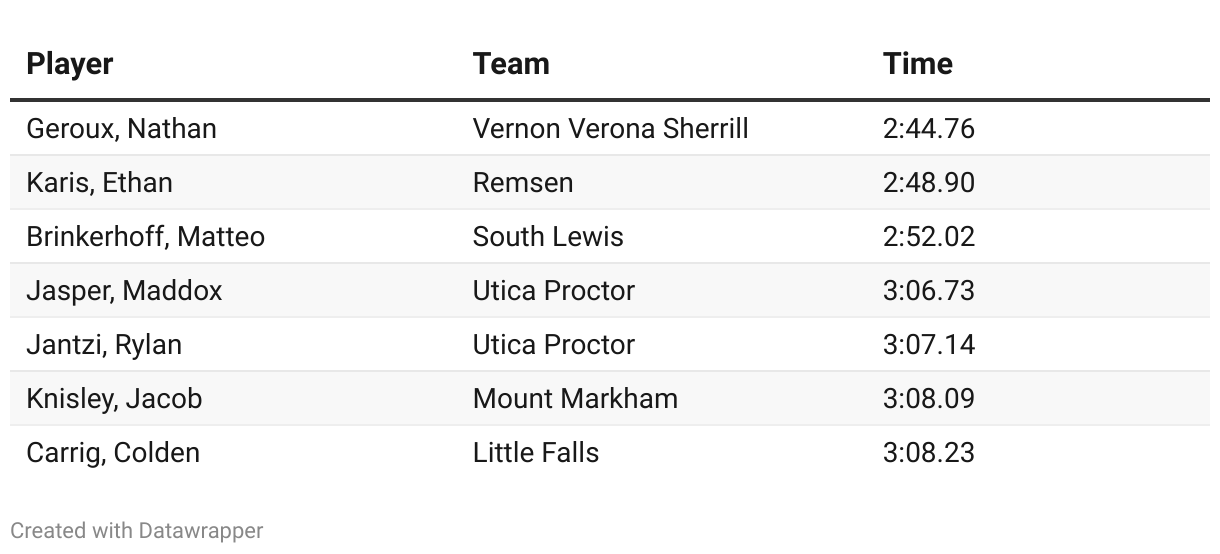
Task: Click the 2:48.90 time cell
Action: click(x=928, y=183)
